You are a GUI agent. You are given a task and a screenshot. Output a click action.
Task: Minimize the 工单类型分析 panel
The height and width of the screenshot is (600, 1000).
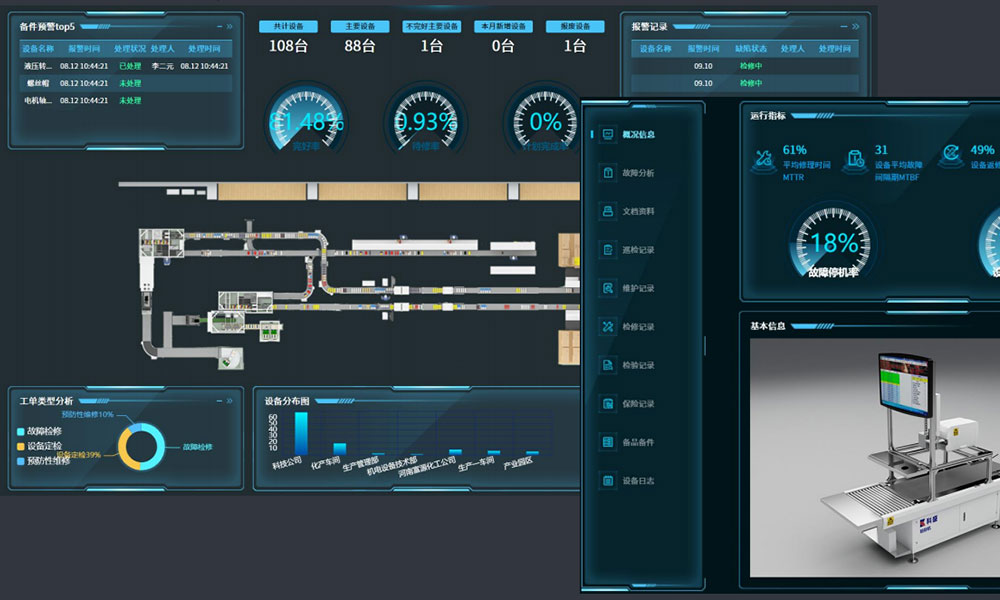(x=219, y=401)
